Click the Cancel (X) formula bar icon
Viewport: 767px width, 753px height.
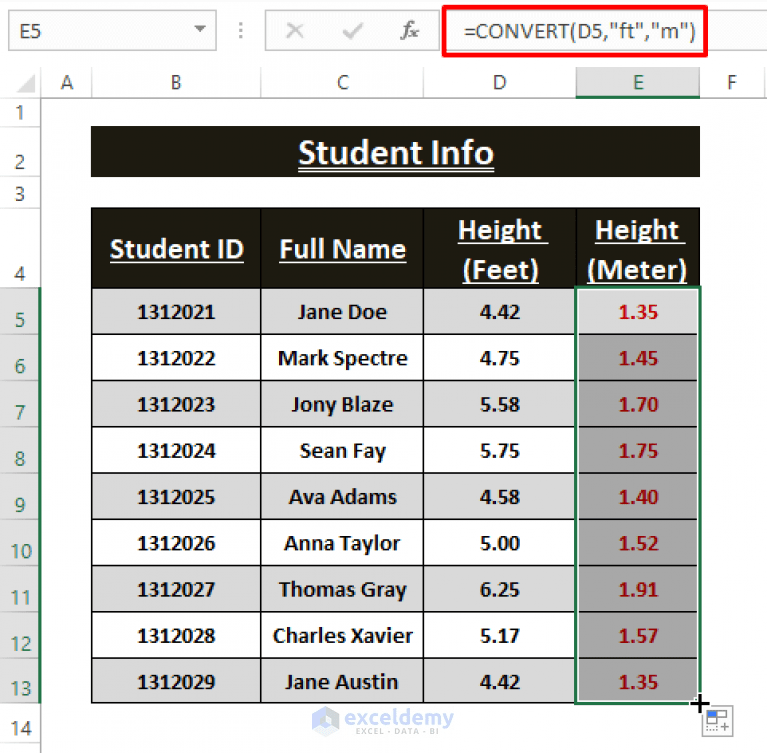pos(294,31)
